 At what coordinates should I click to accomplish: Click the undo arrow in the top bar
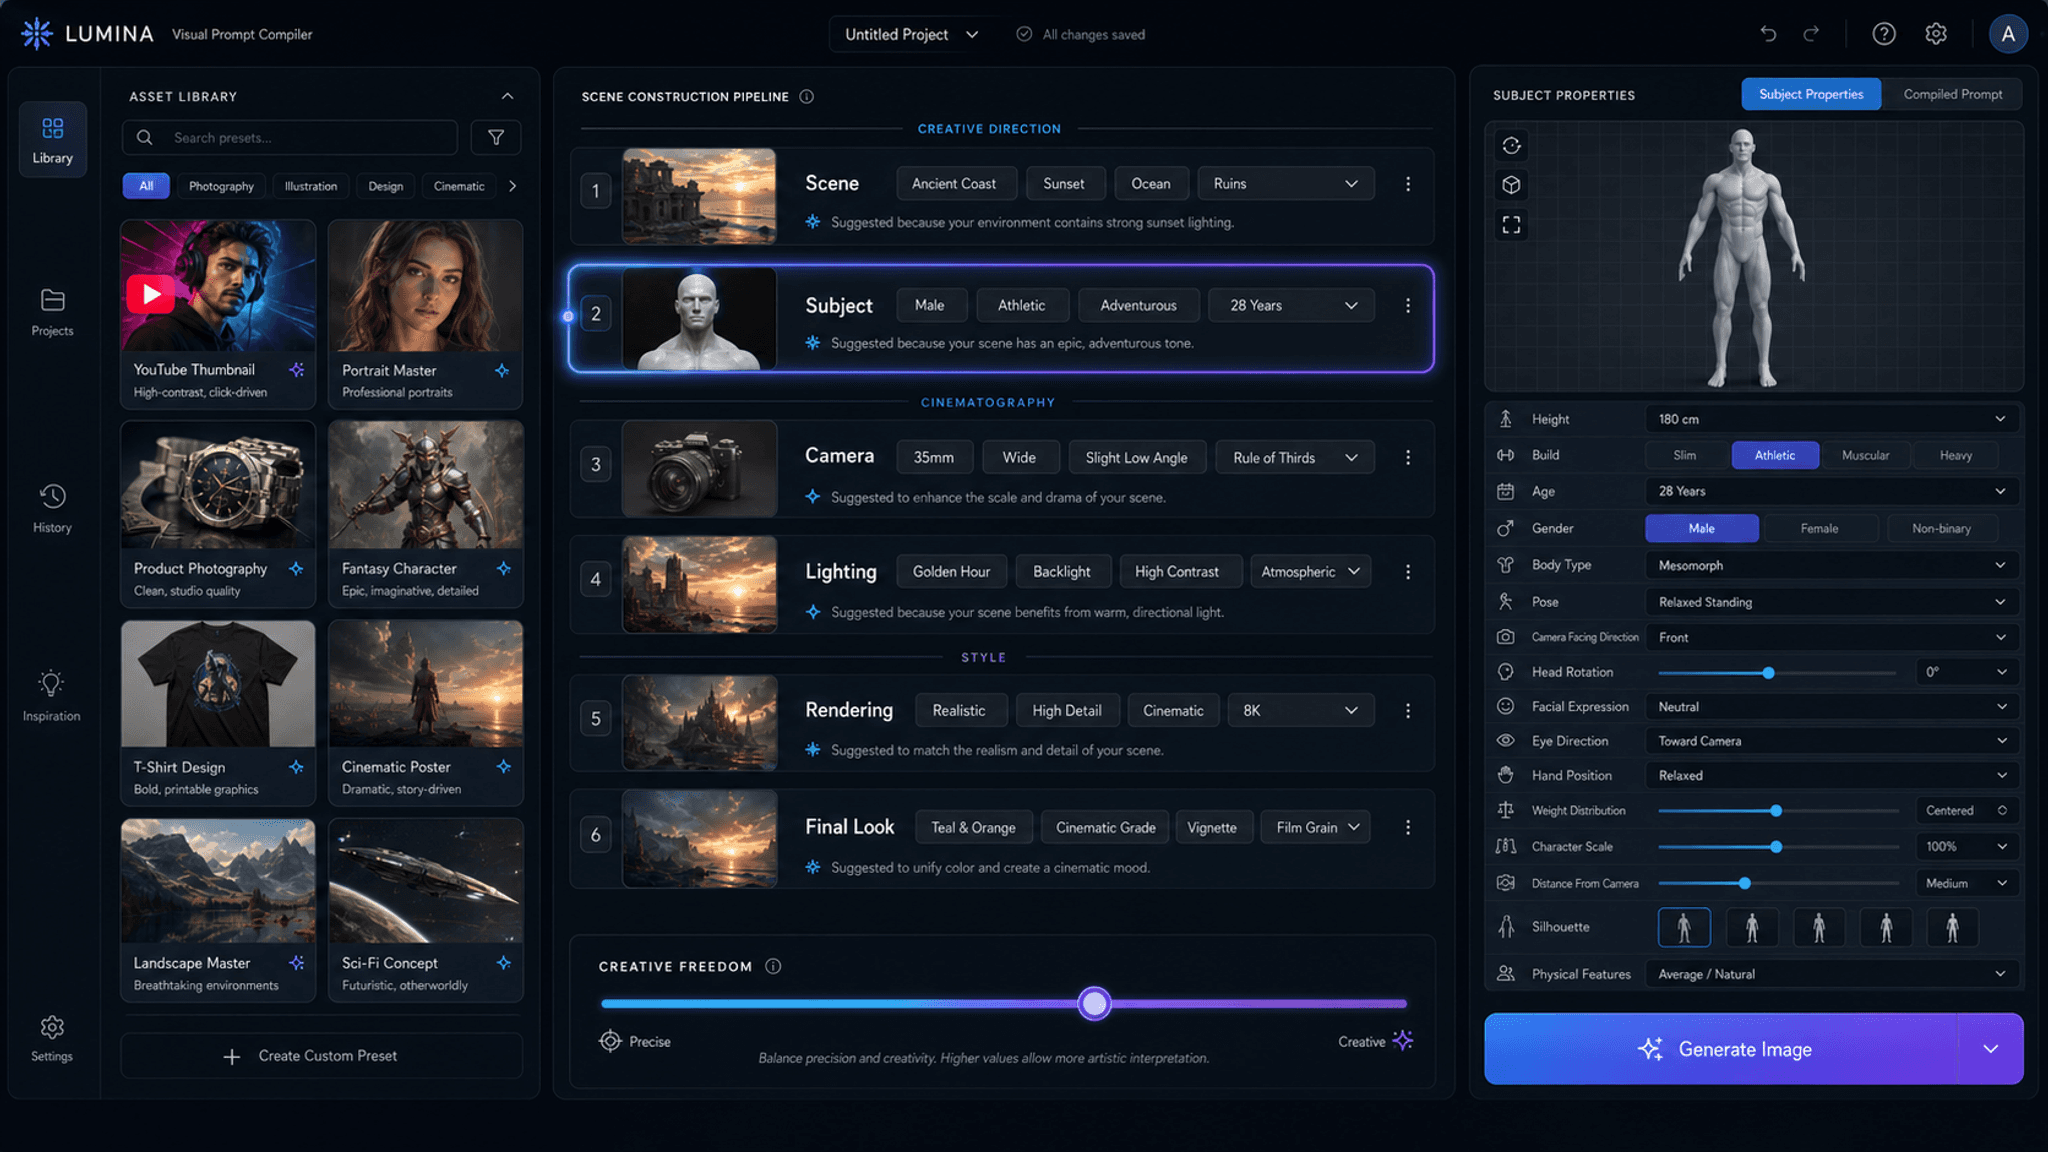click(1768, 34)
